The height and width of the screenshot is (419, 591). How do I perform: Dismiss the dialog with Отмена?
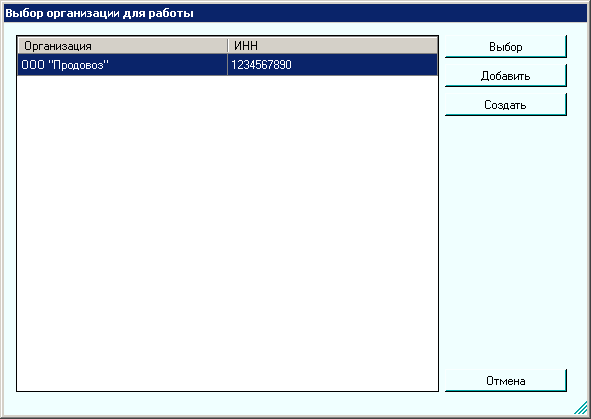point(505,381)
